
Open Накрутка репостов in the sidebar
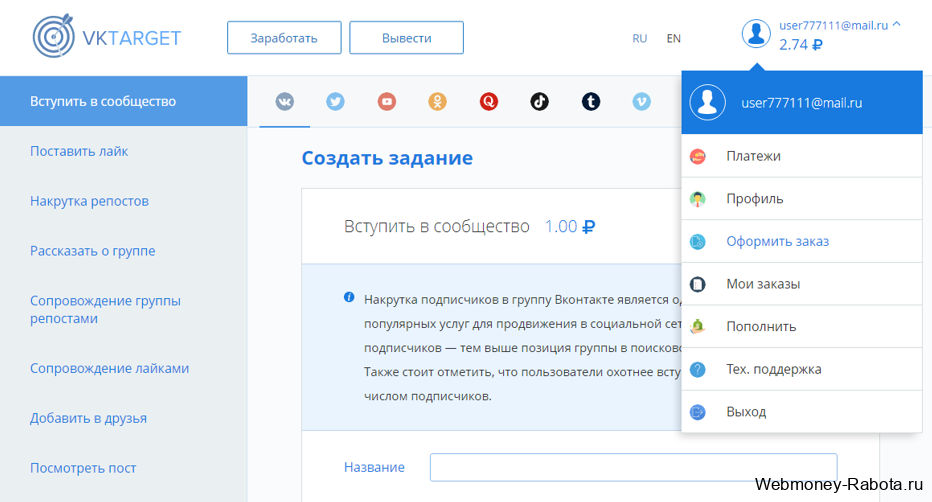pyautogui.click(x=89, y=201)
